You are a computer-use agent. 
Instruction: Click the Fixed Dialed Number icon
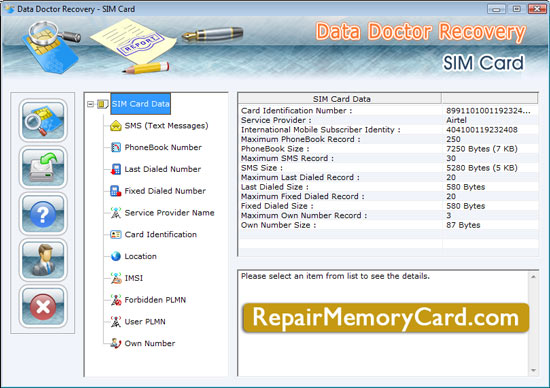(x=115, y=191)
